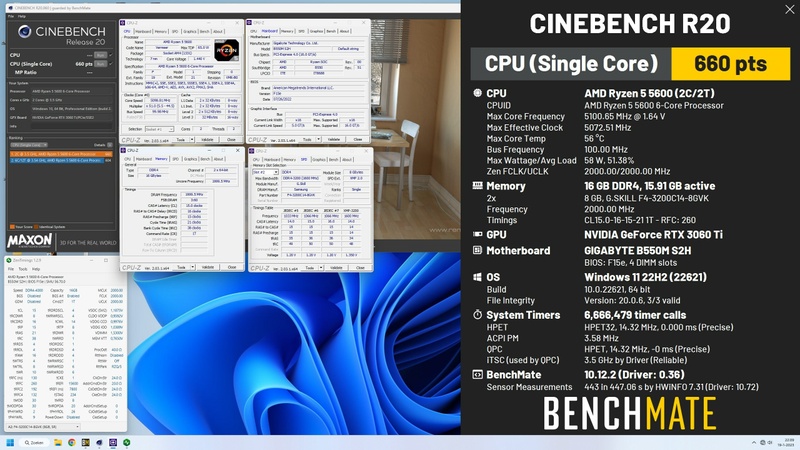Open the Help menu in ZenTimings
This screenshot has width=800, height=450.
pos(36,268)
